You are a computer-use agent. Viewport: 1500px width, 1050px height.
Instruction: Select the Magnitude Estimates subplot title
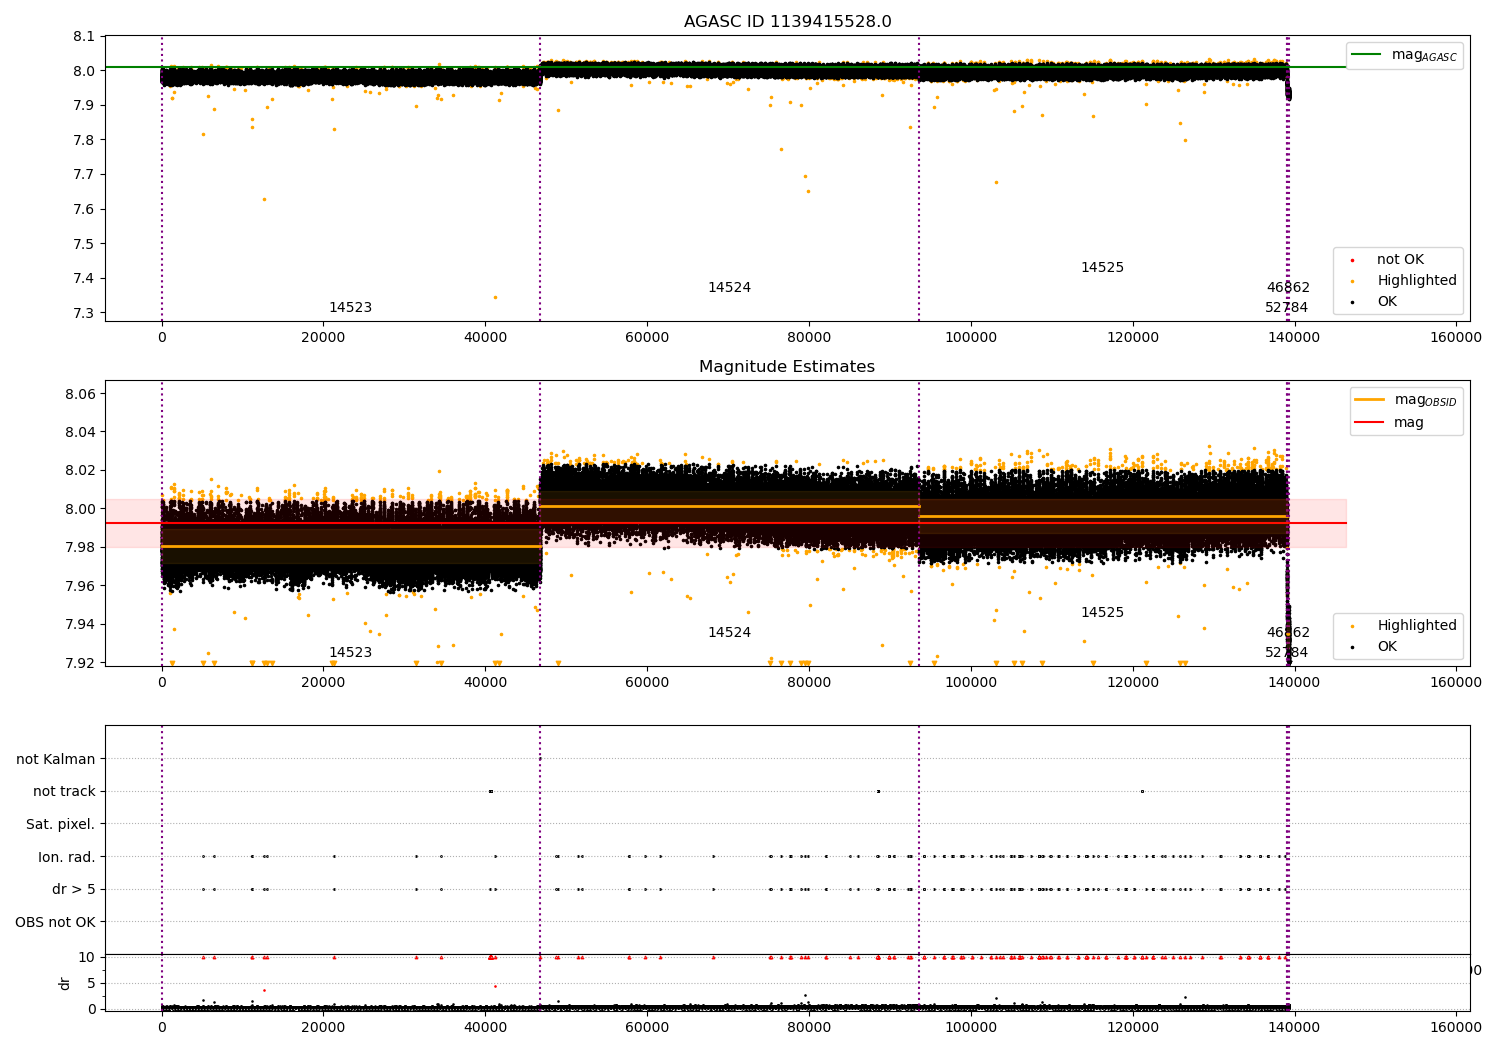(787, 367)
